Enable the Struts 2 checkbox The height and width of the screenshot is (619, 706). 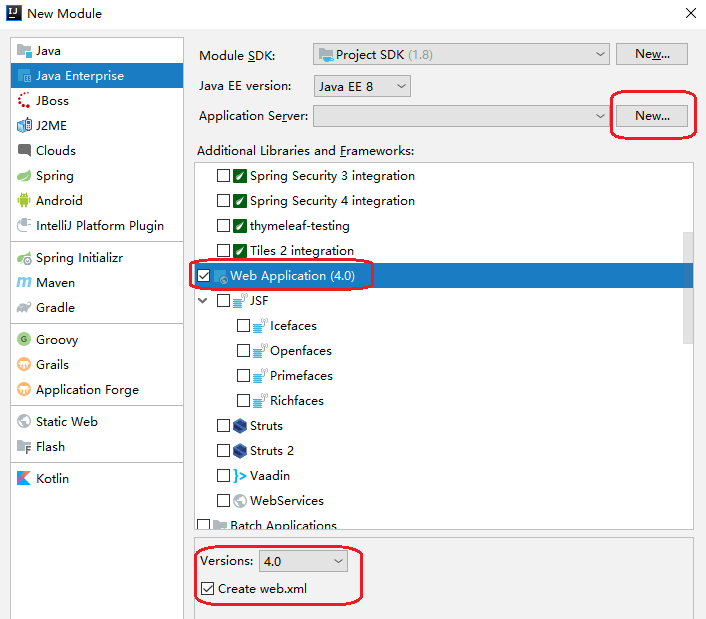click(224, 451)
